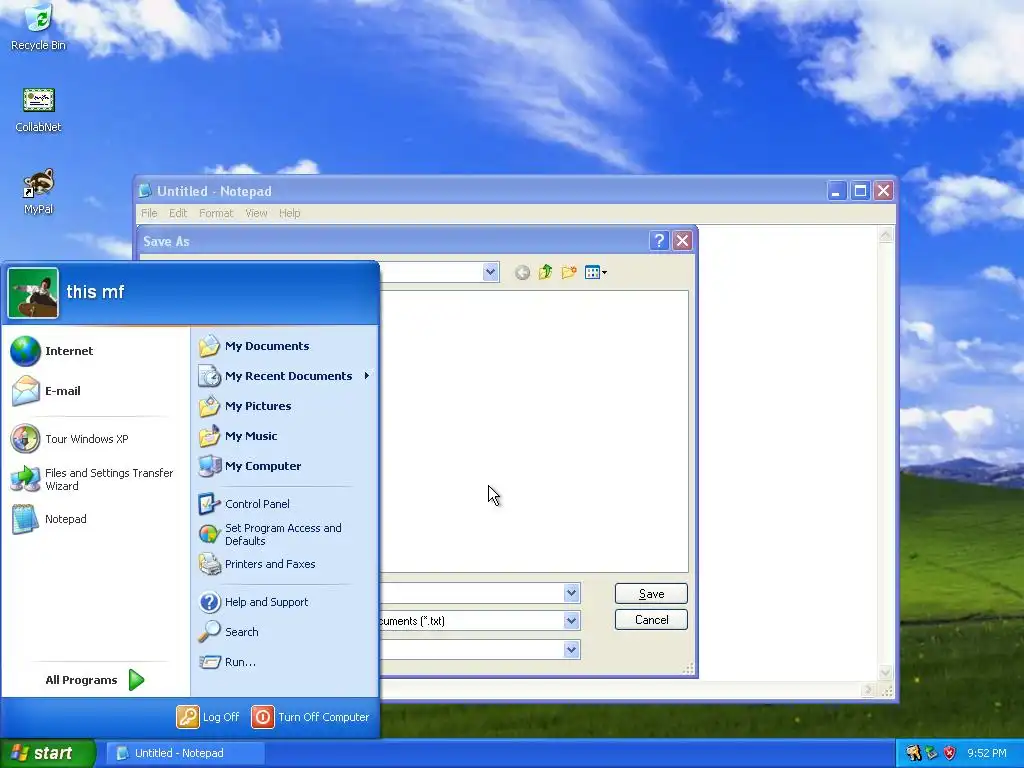Click the Save button
The height and width of the screenshot is (768, 1024).
coord(651,594)
